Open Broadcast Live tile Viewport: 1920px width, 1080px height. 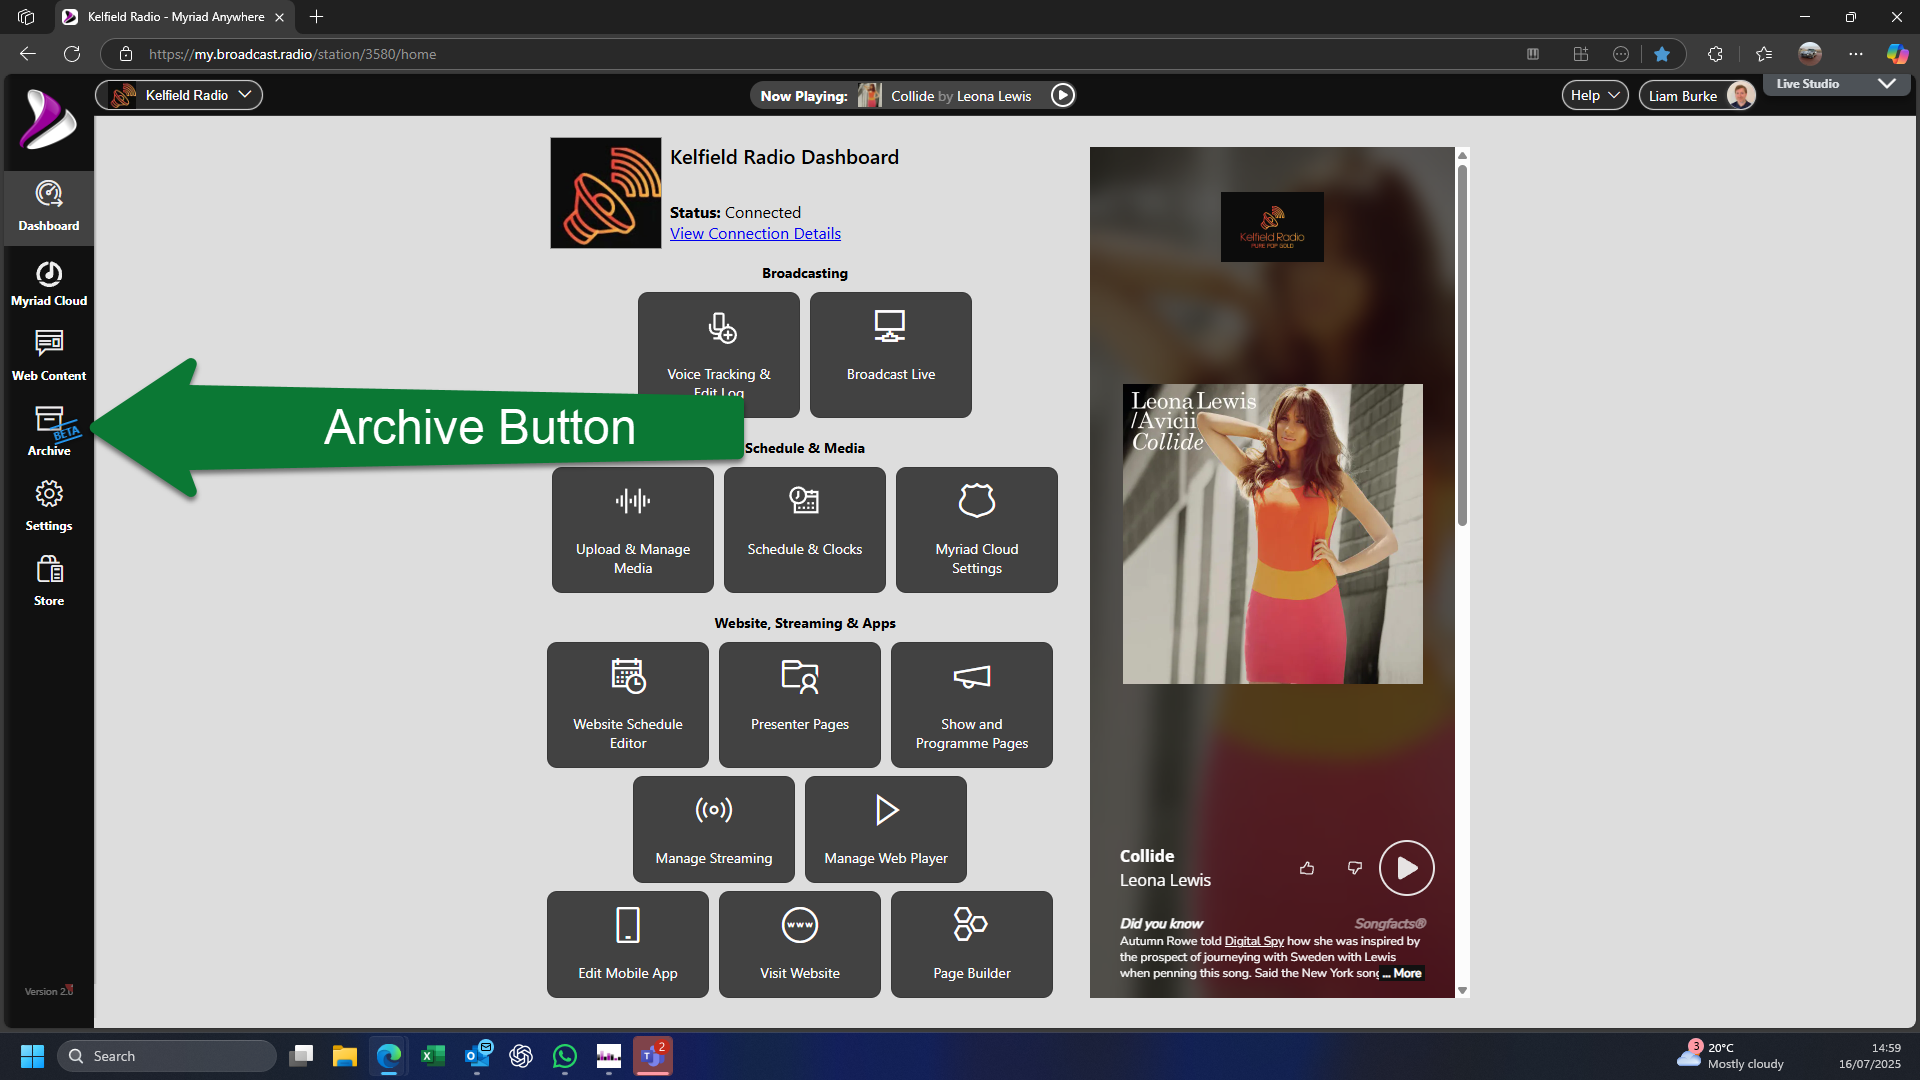pyautogui.click(x=890, y=354)
